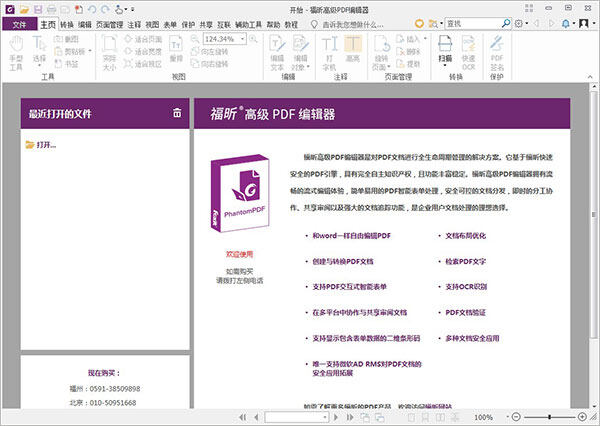The width and height of the screenshot is (600, 426).
Task: Select the Hand tool (手型工具)
Action: (16, 53)
